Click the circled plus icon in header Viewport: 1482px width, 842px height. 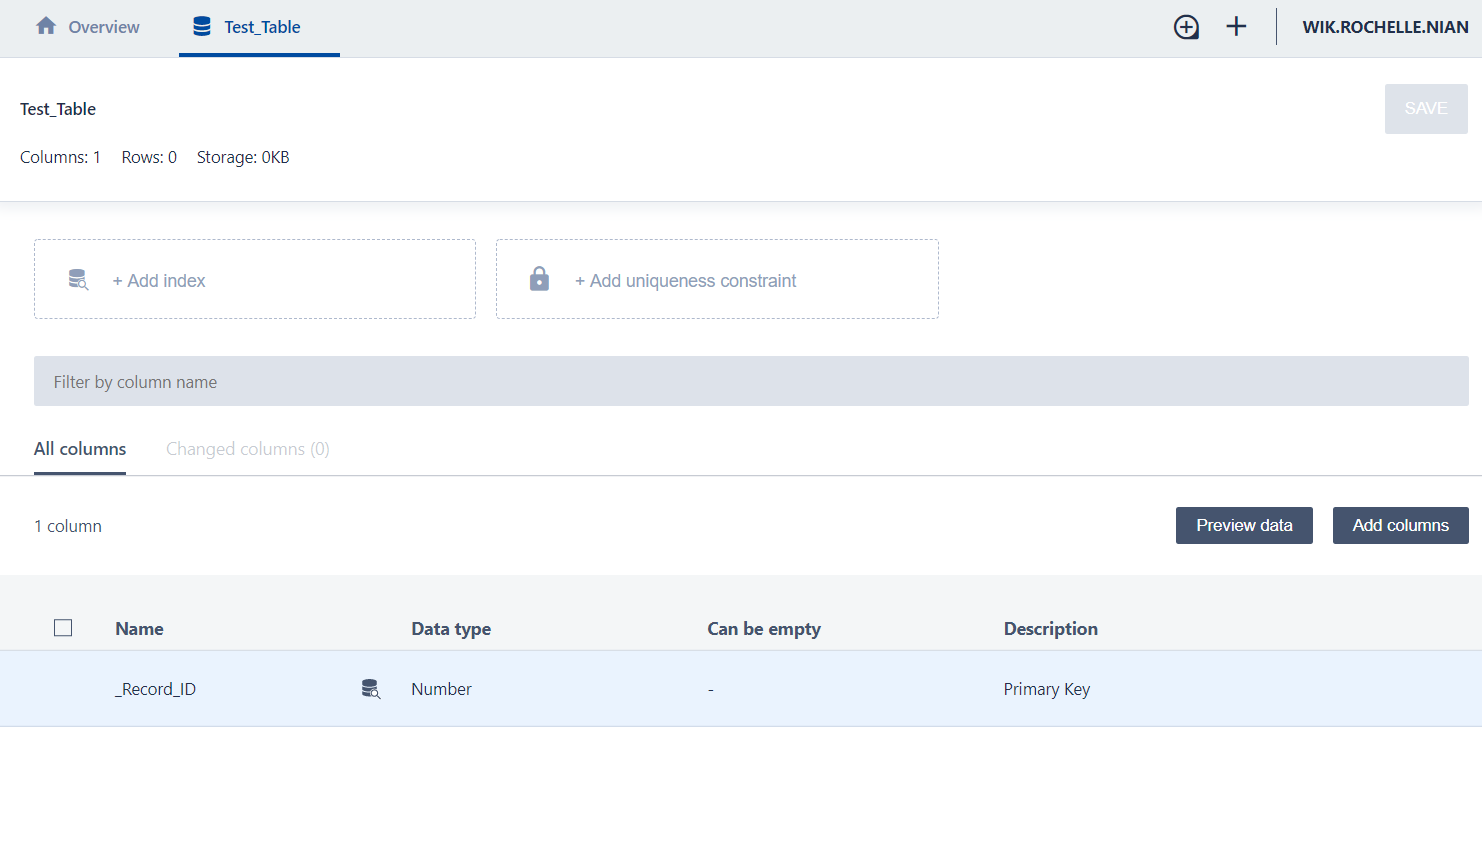[1186, 27]
